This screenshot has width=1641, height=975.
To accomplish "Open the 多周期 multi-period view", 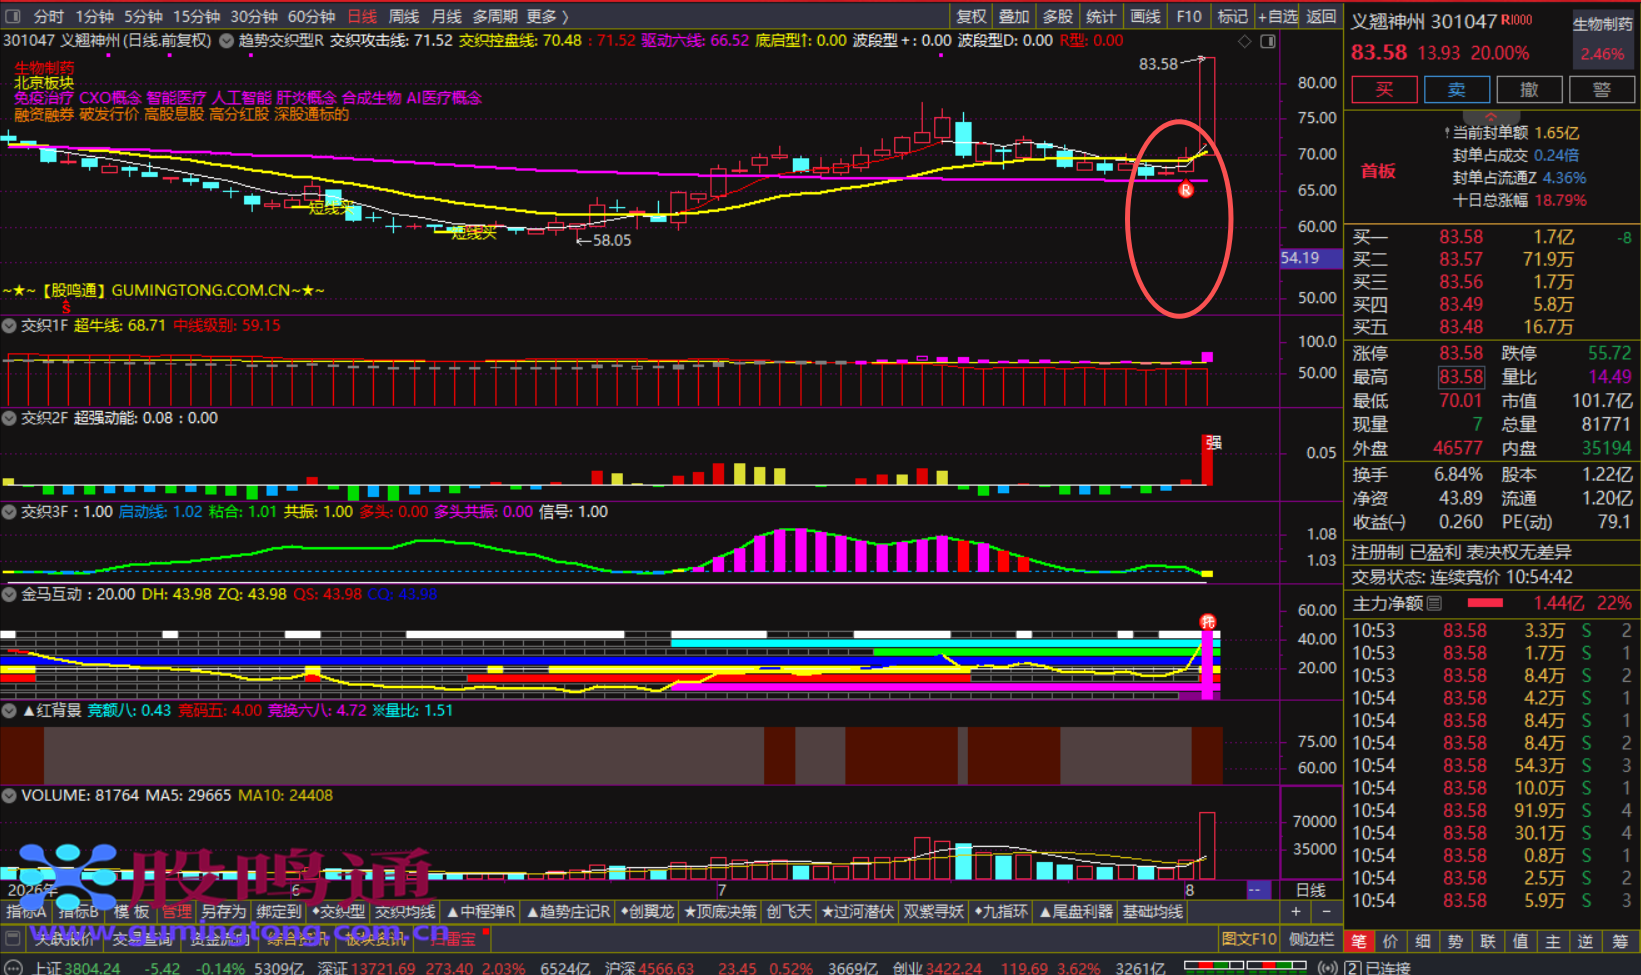I will [495, 16].
